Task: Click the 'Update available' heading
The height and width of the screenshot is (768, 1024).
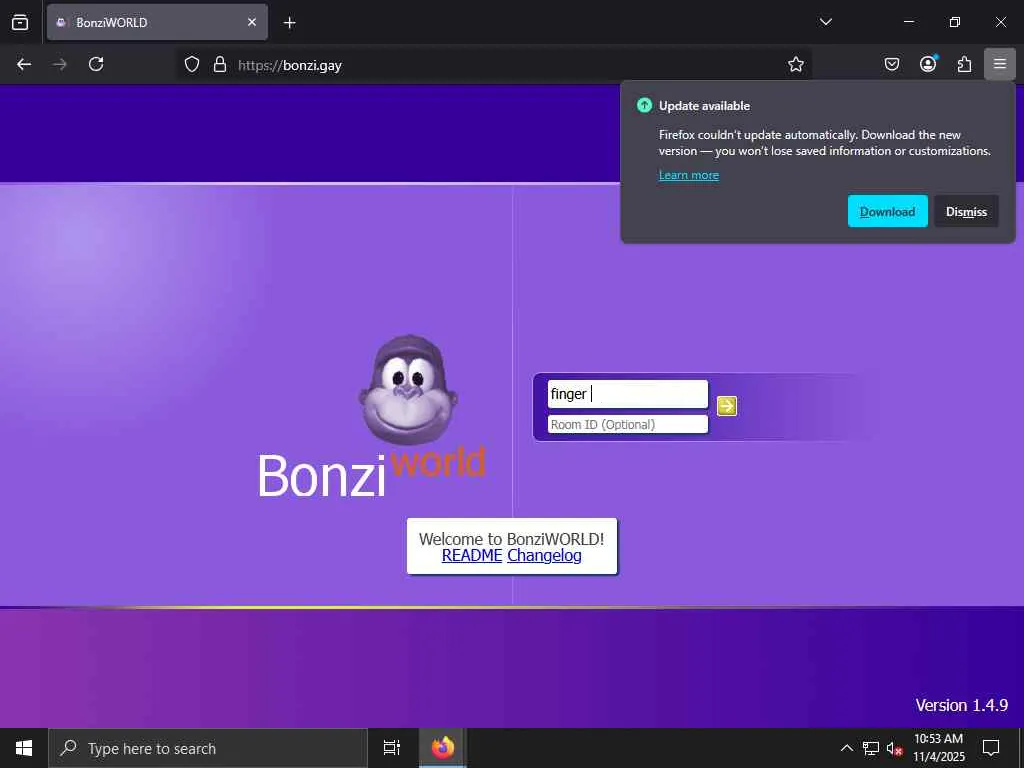Action: click(x=704, y=106)
